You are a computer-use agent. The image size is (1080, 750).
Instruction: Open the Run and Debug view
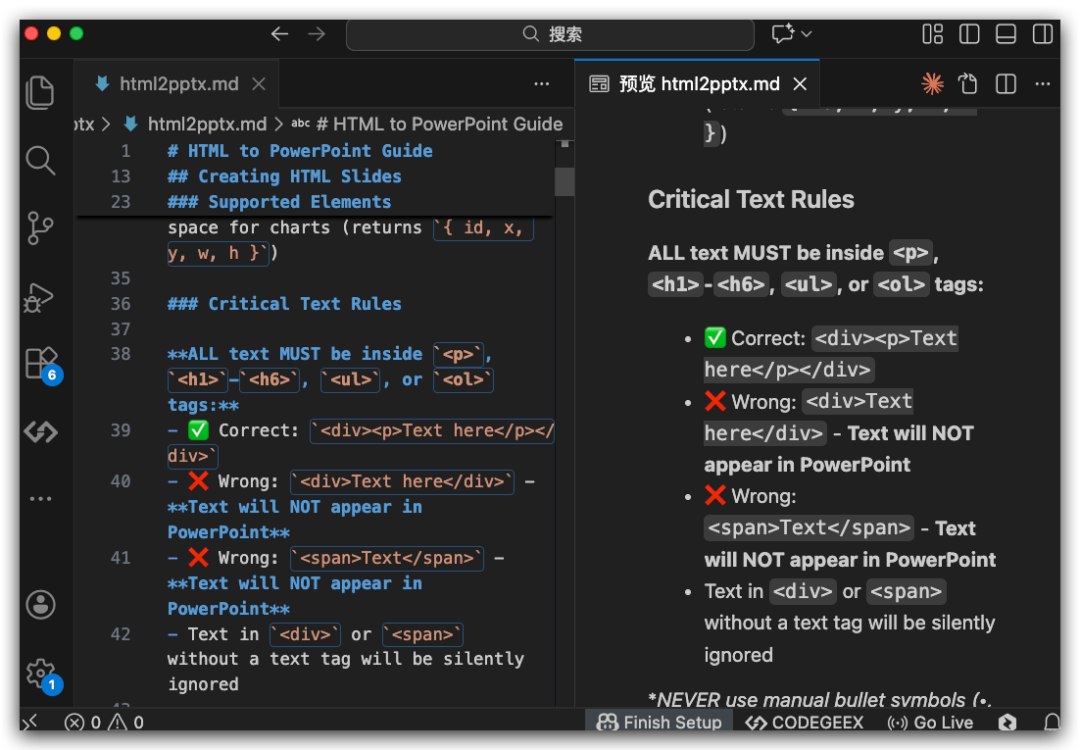tap(40, 297)
